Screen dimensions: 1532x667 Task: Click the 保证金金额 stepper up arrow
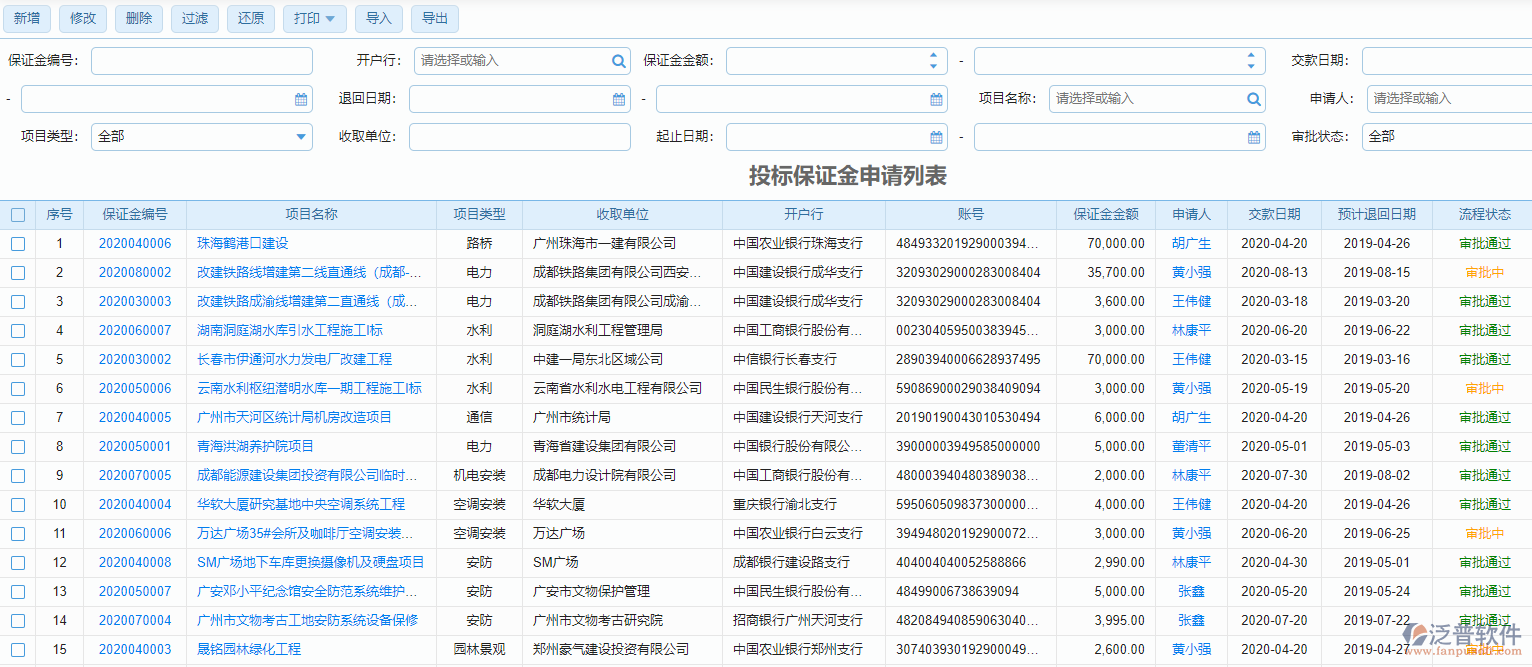[x=933, y=54]
